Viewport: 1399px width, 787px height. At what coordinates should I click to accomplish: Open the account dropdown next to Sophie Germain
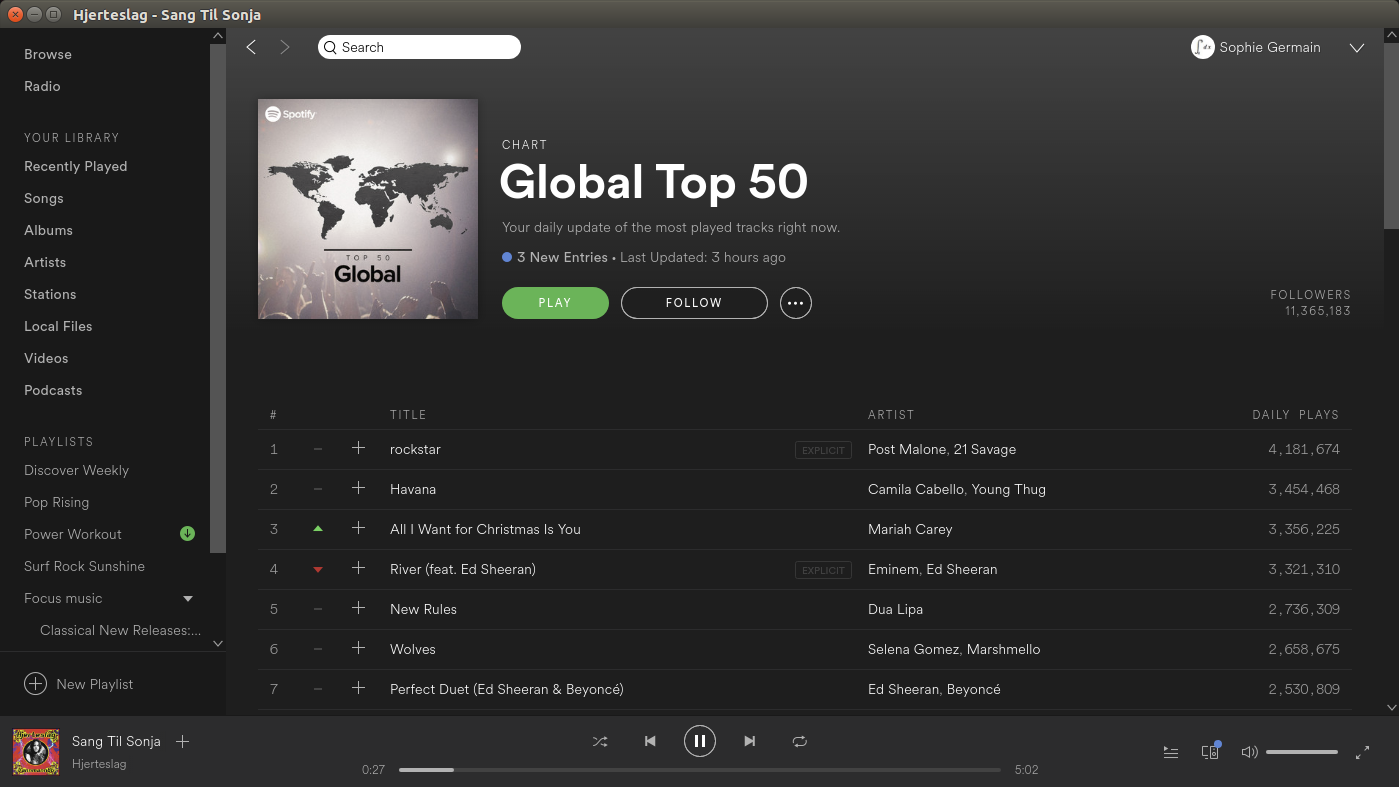click(1357, 47)
